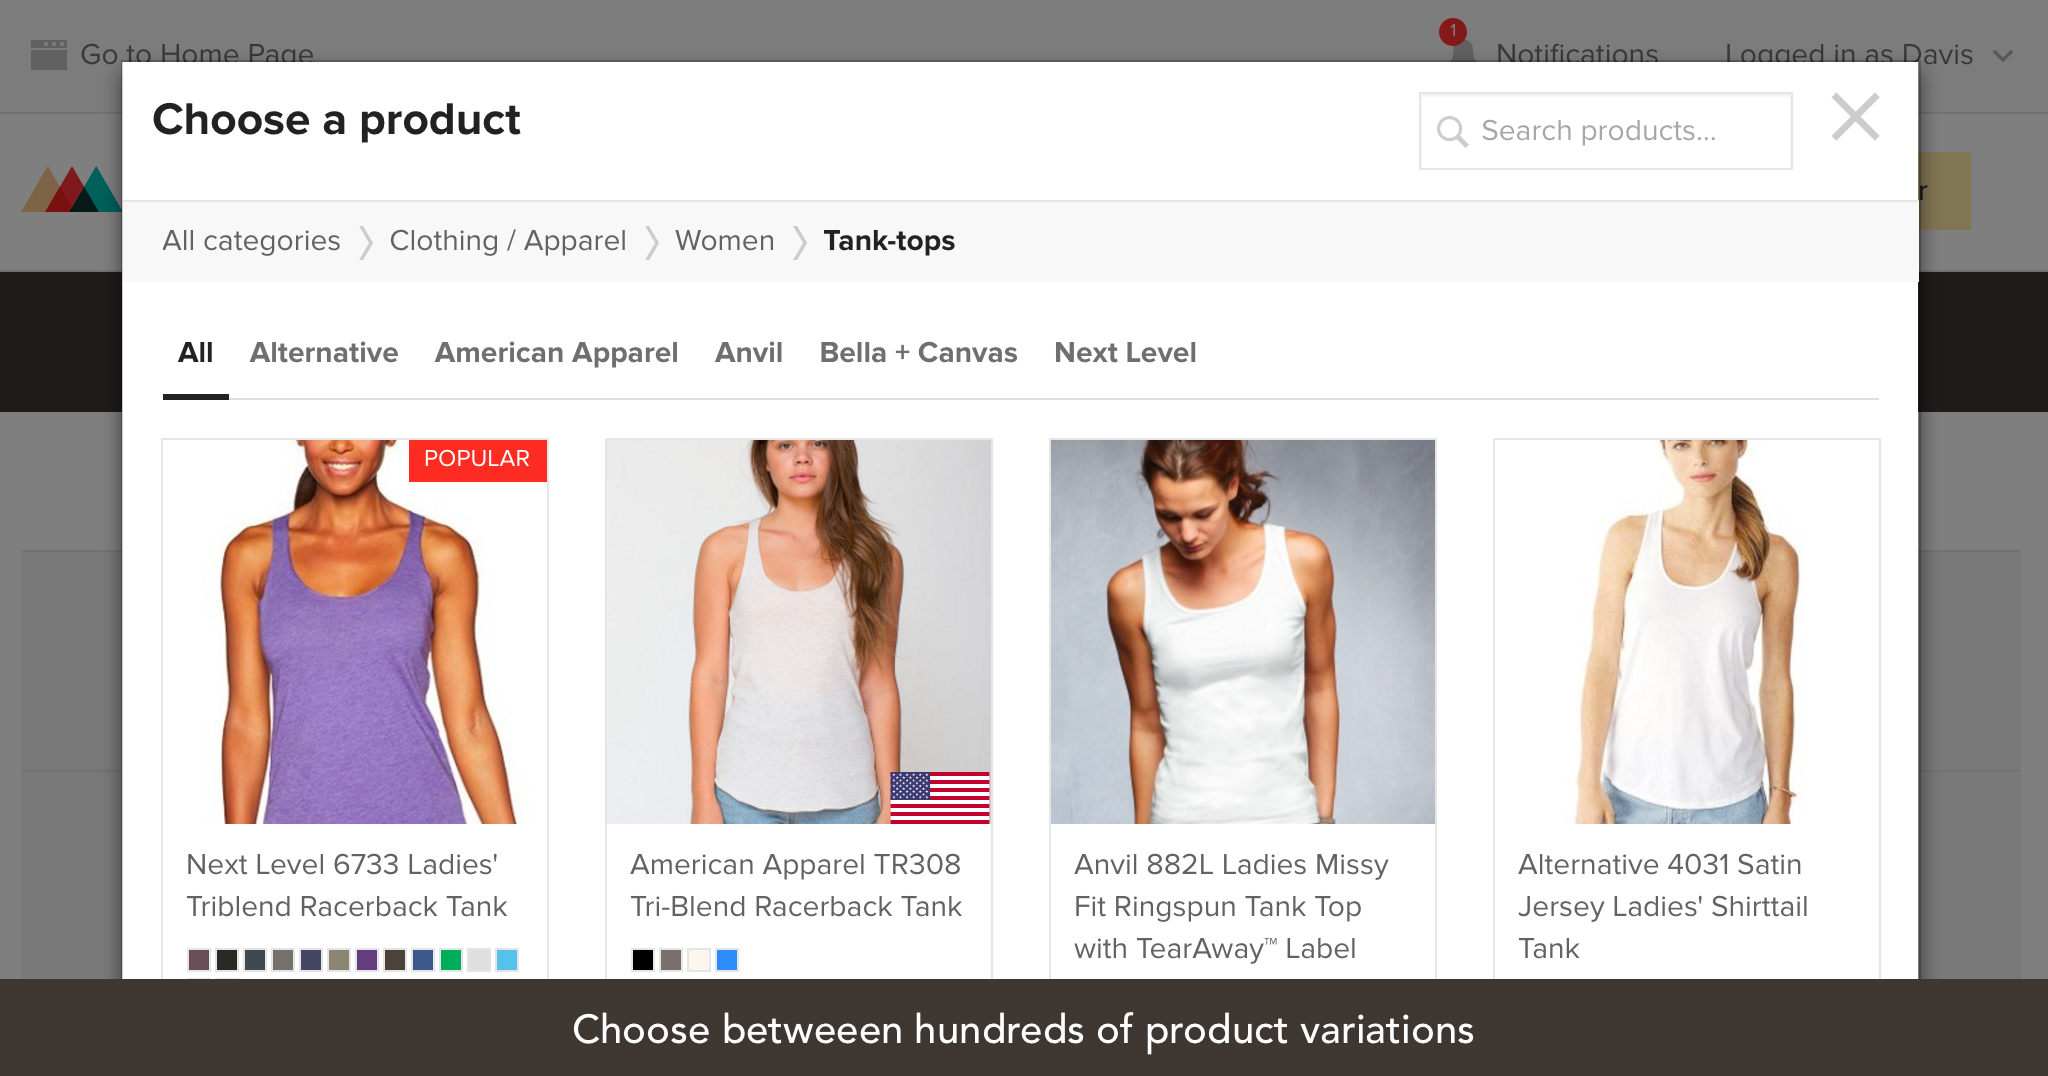Pick the light gray swatch on Next Level 6733
The width and height of the screenshot is (2048, 1076).
click(479, 960)
